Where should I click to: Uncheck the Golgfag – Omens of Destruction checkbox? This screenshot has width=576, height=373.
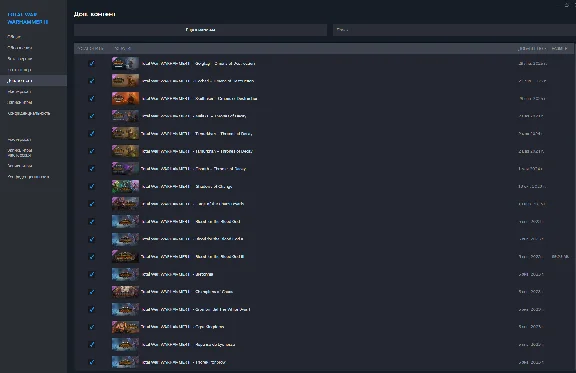tap(92, 63)
